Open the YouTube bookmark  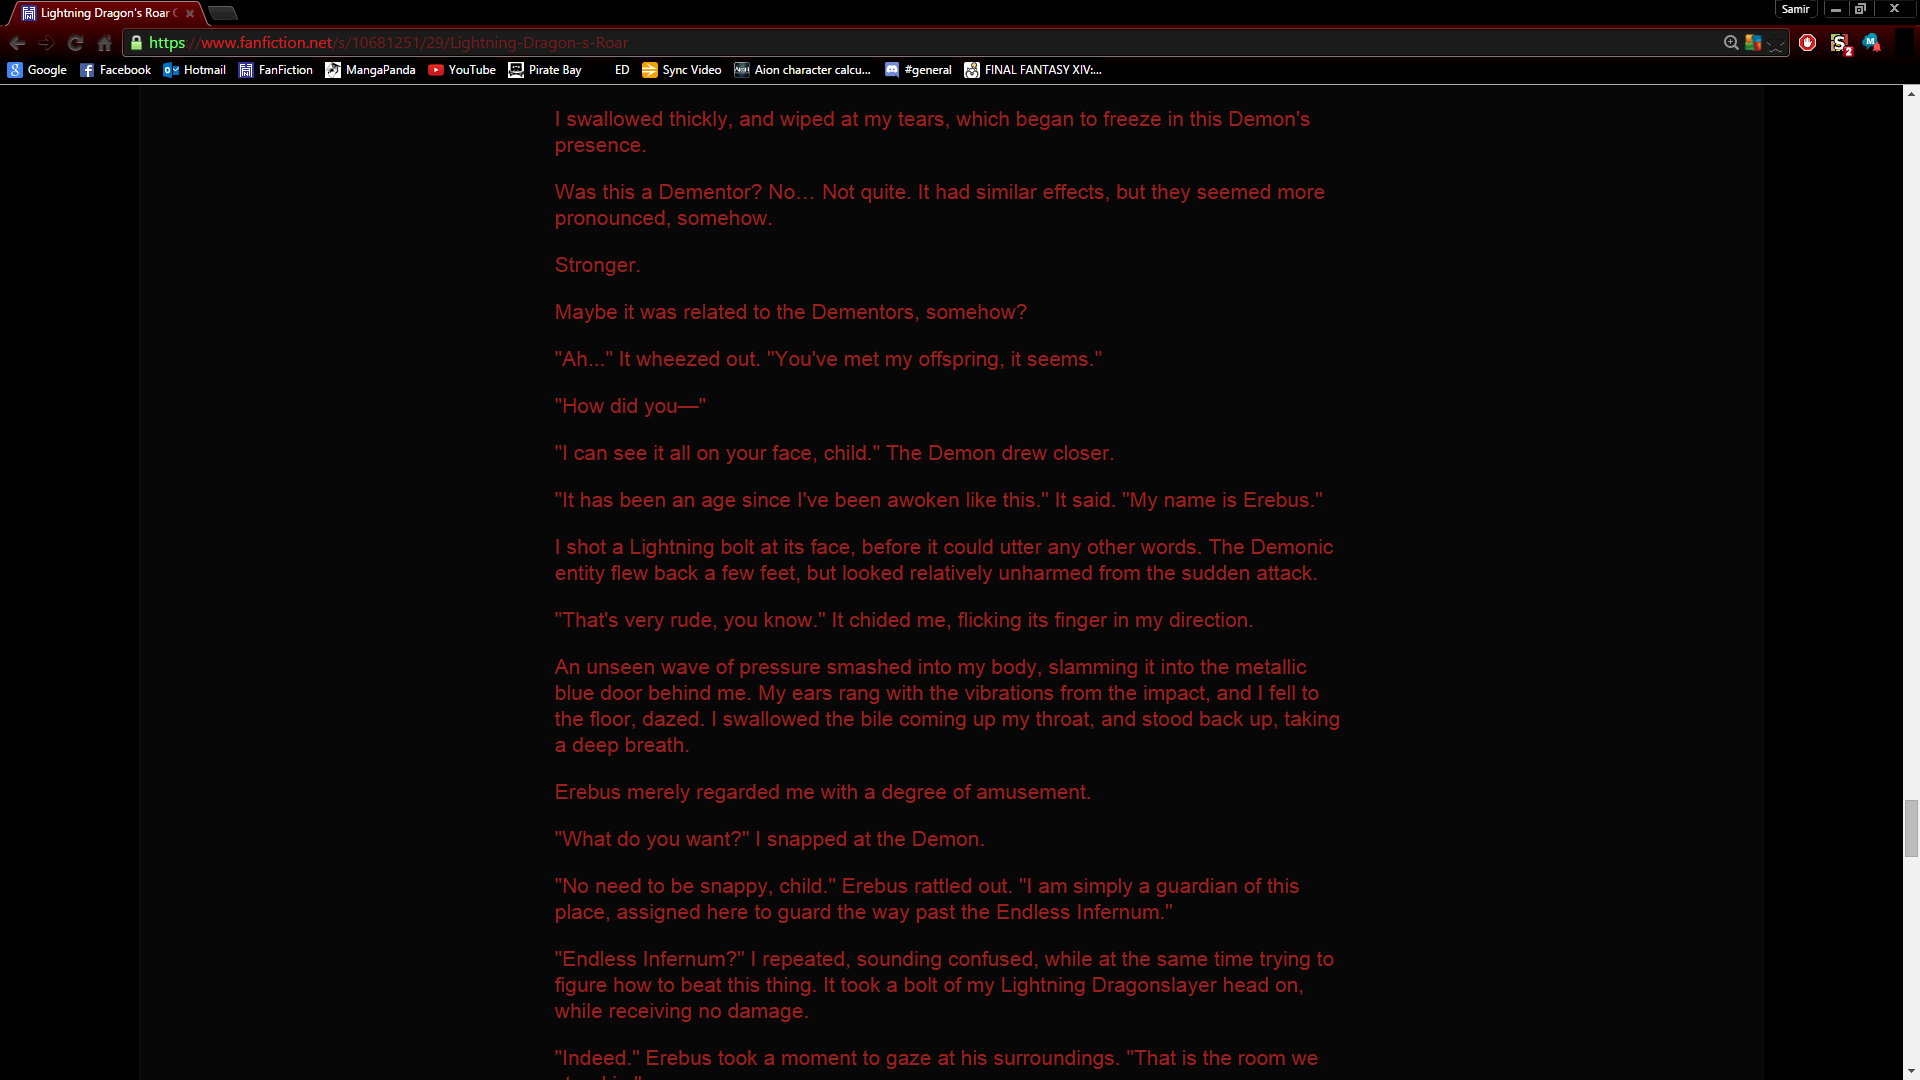(462, 70)
